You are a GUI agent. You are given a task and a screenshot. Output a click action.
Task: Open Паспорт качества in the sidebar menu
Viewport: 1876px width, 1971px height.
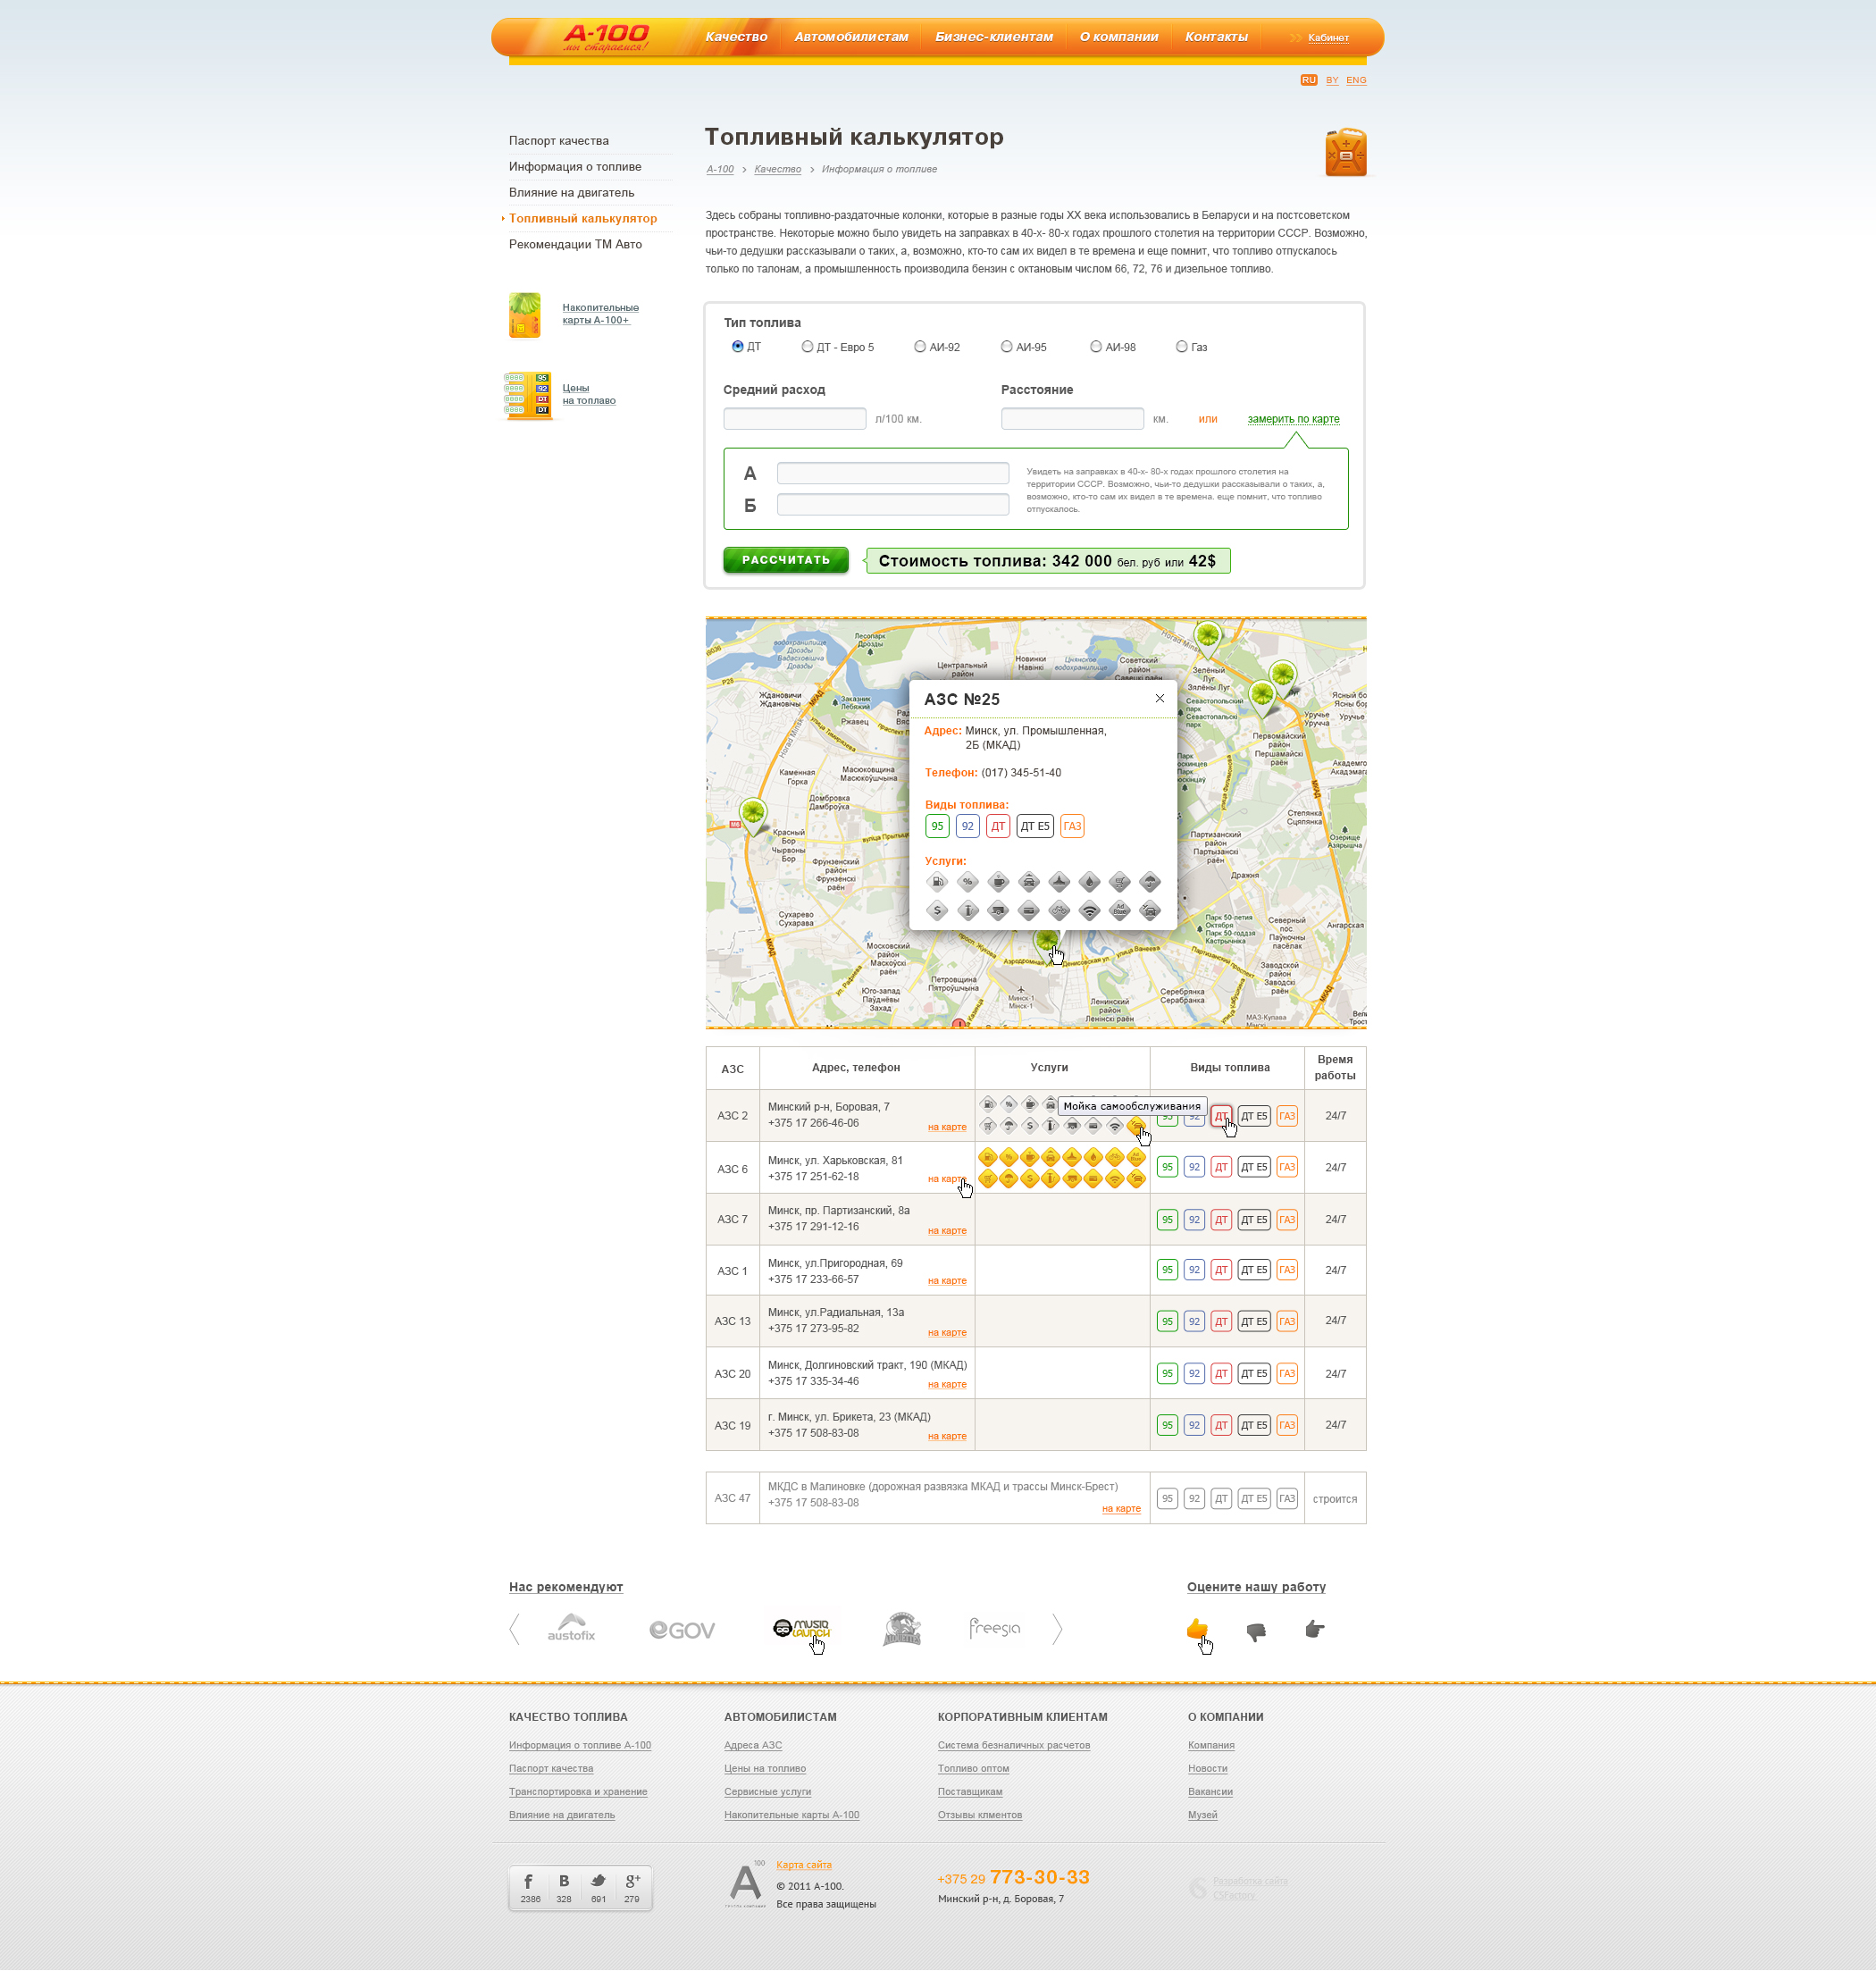[559, 141]
